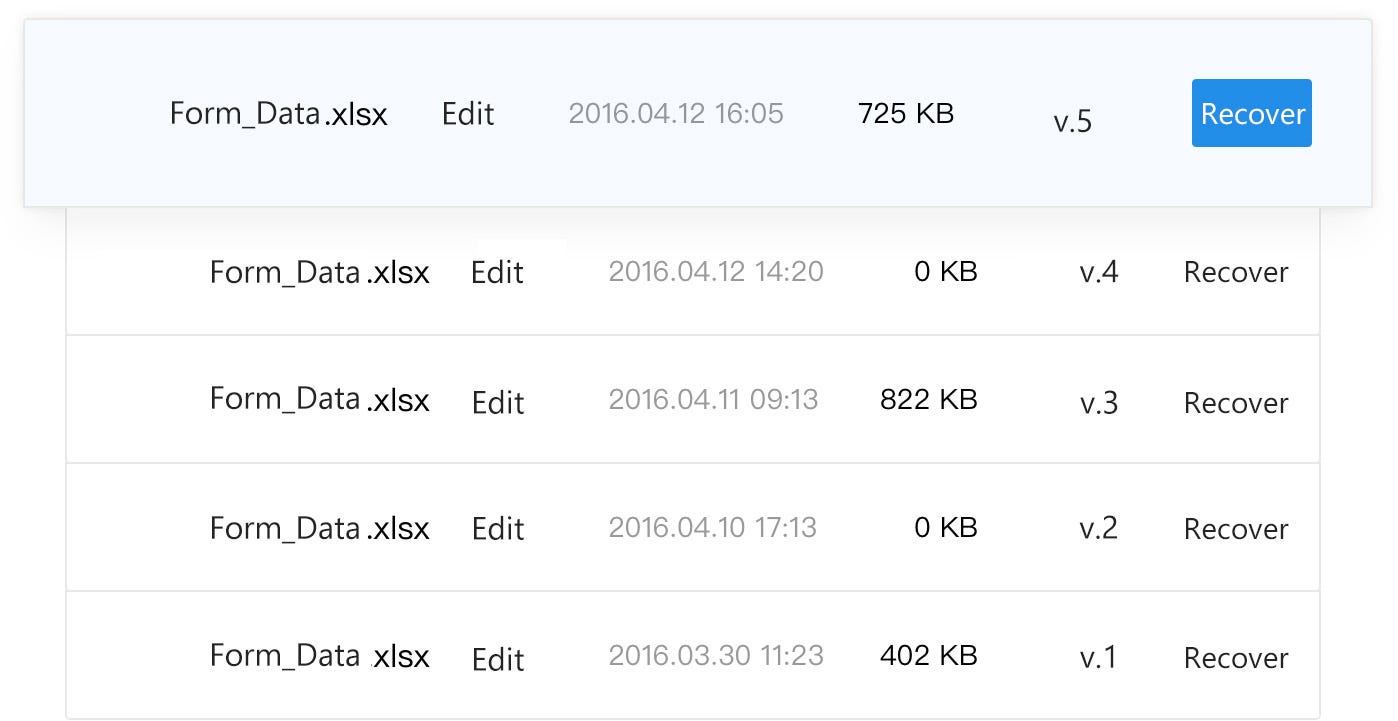
Task: Recover version v.4 of Form_Data.xlsx
Action: pyautogui.click(x=1236, y=272)
